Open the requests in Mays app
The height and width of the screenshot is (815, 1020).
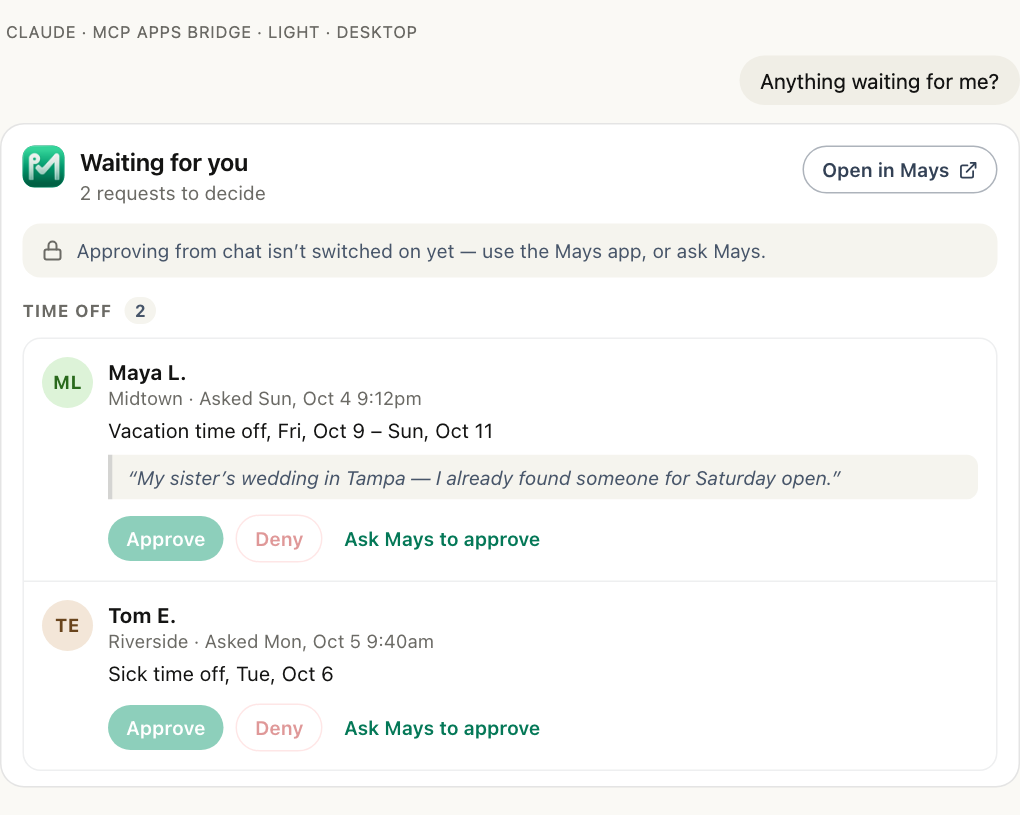click(899, 170)
